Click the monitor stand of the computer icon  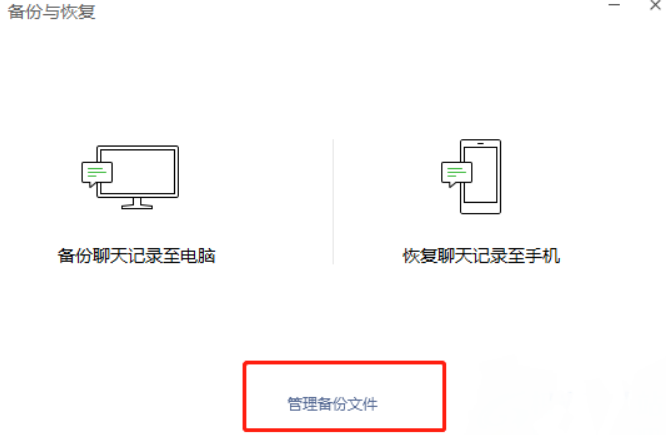coord(137,204)
